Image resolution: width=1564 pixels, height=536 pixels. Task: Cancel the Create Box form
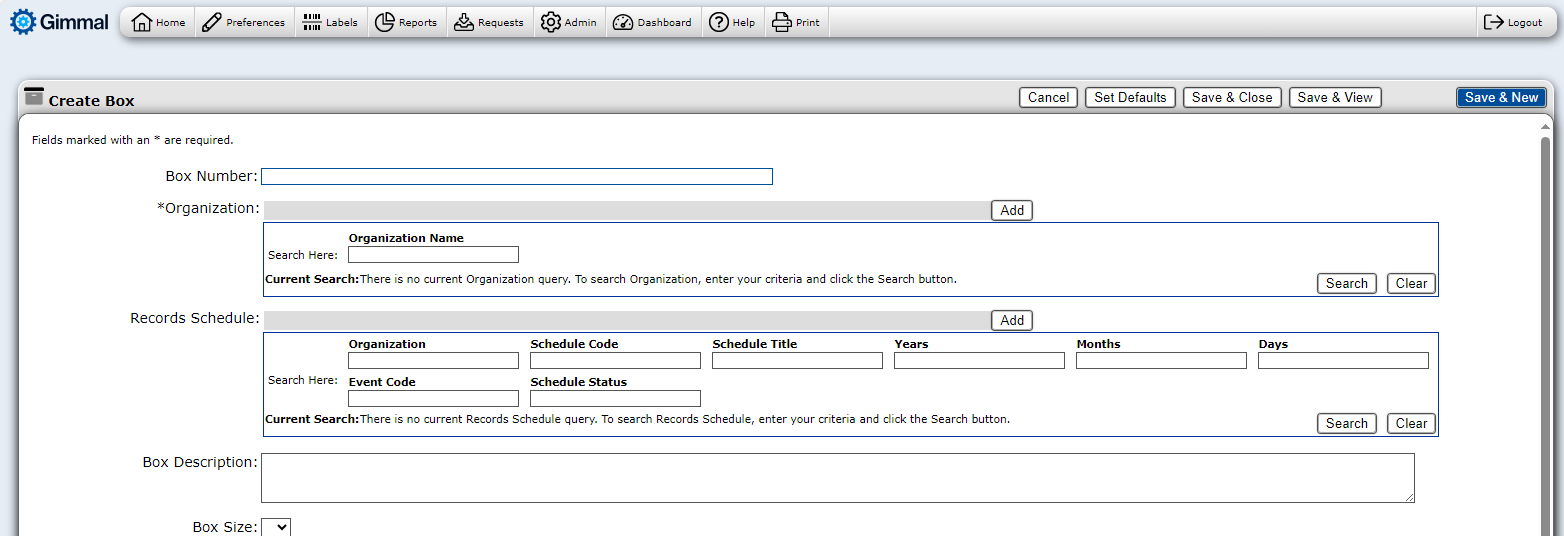pos(1048,97)
